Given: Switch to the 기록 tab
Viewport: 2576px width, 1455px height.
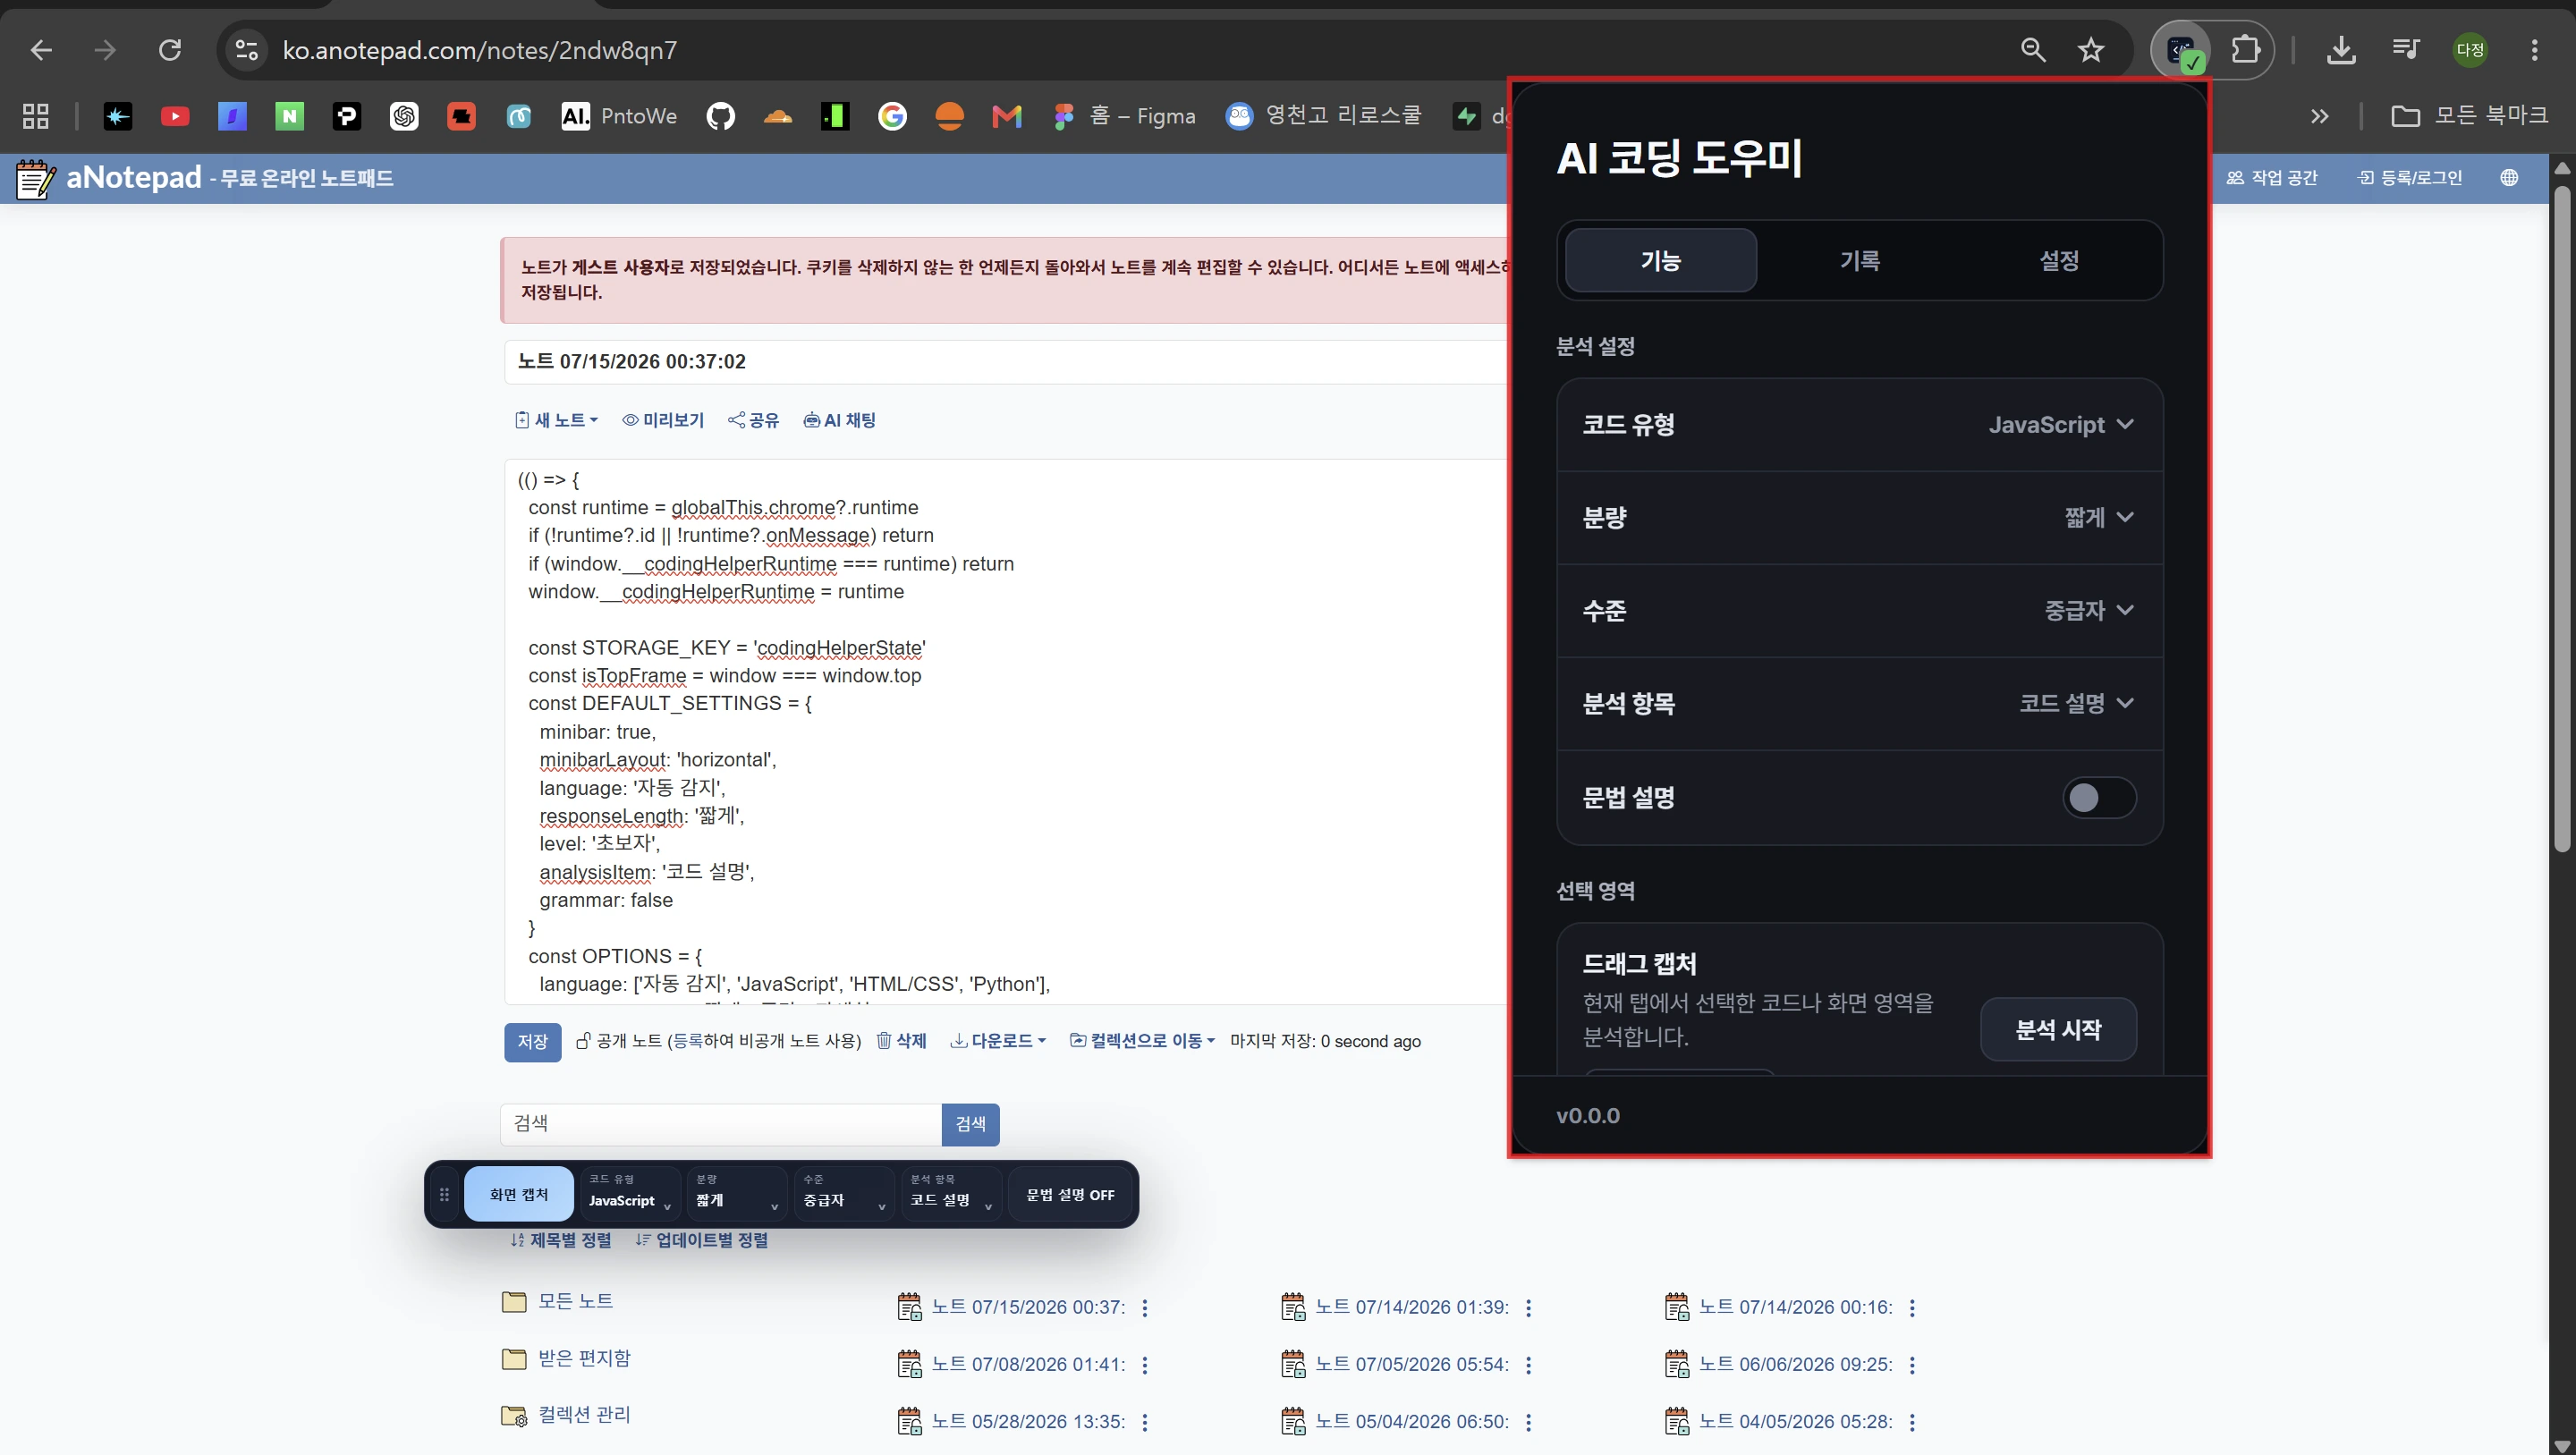Looking at the screenshot, I should click(x=1860, y=260).
